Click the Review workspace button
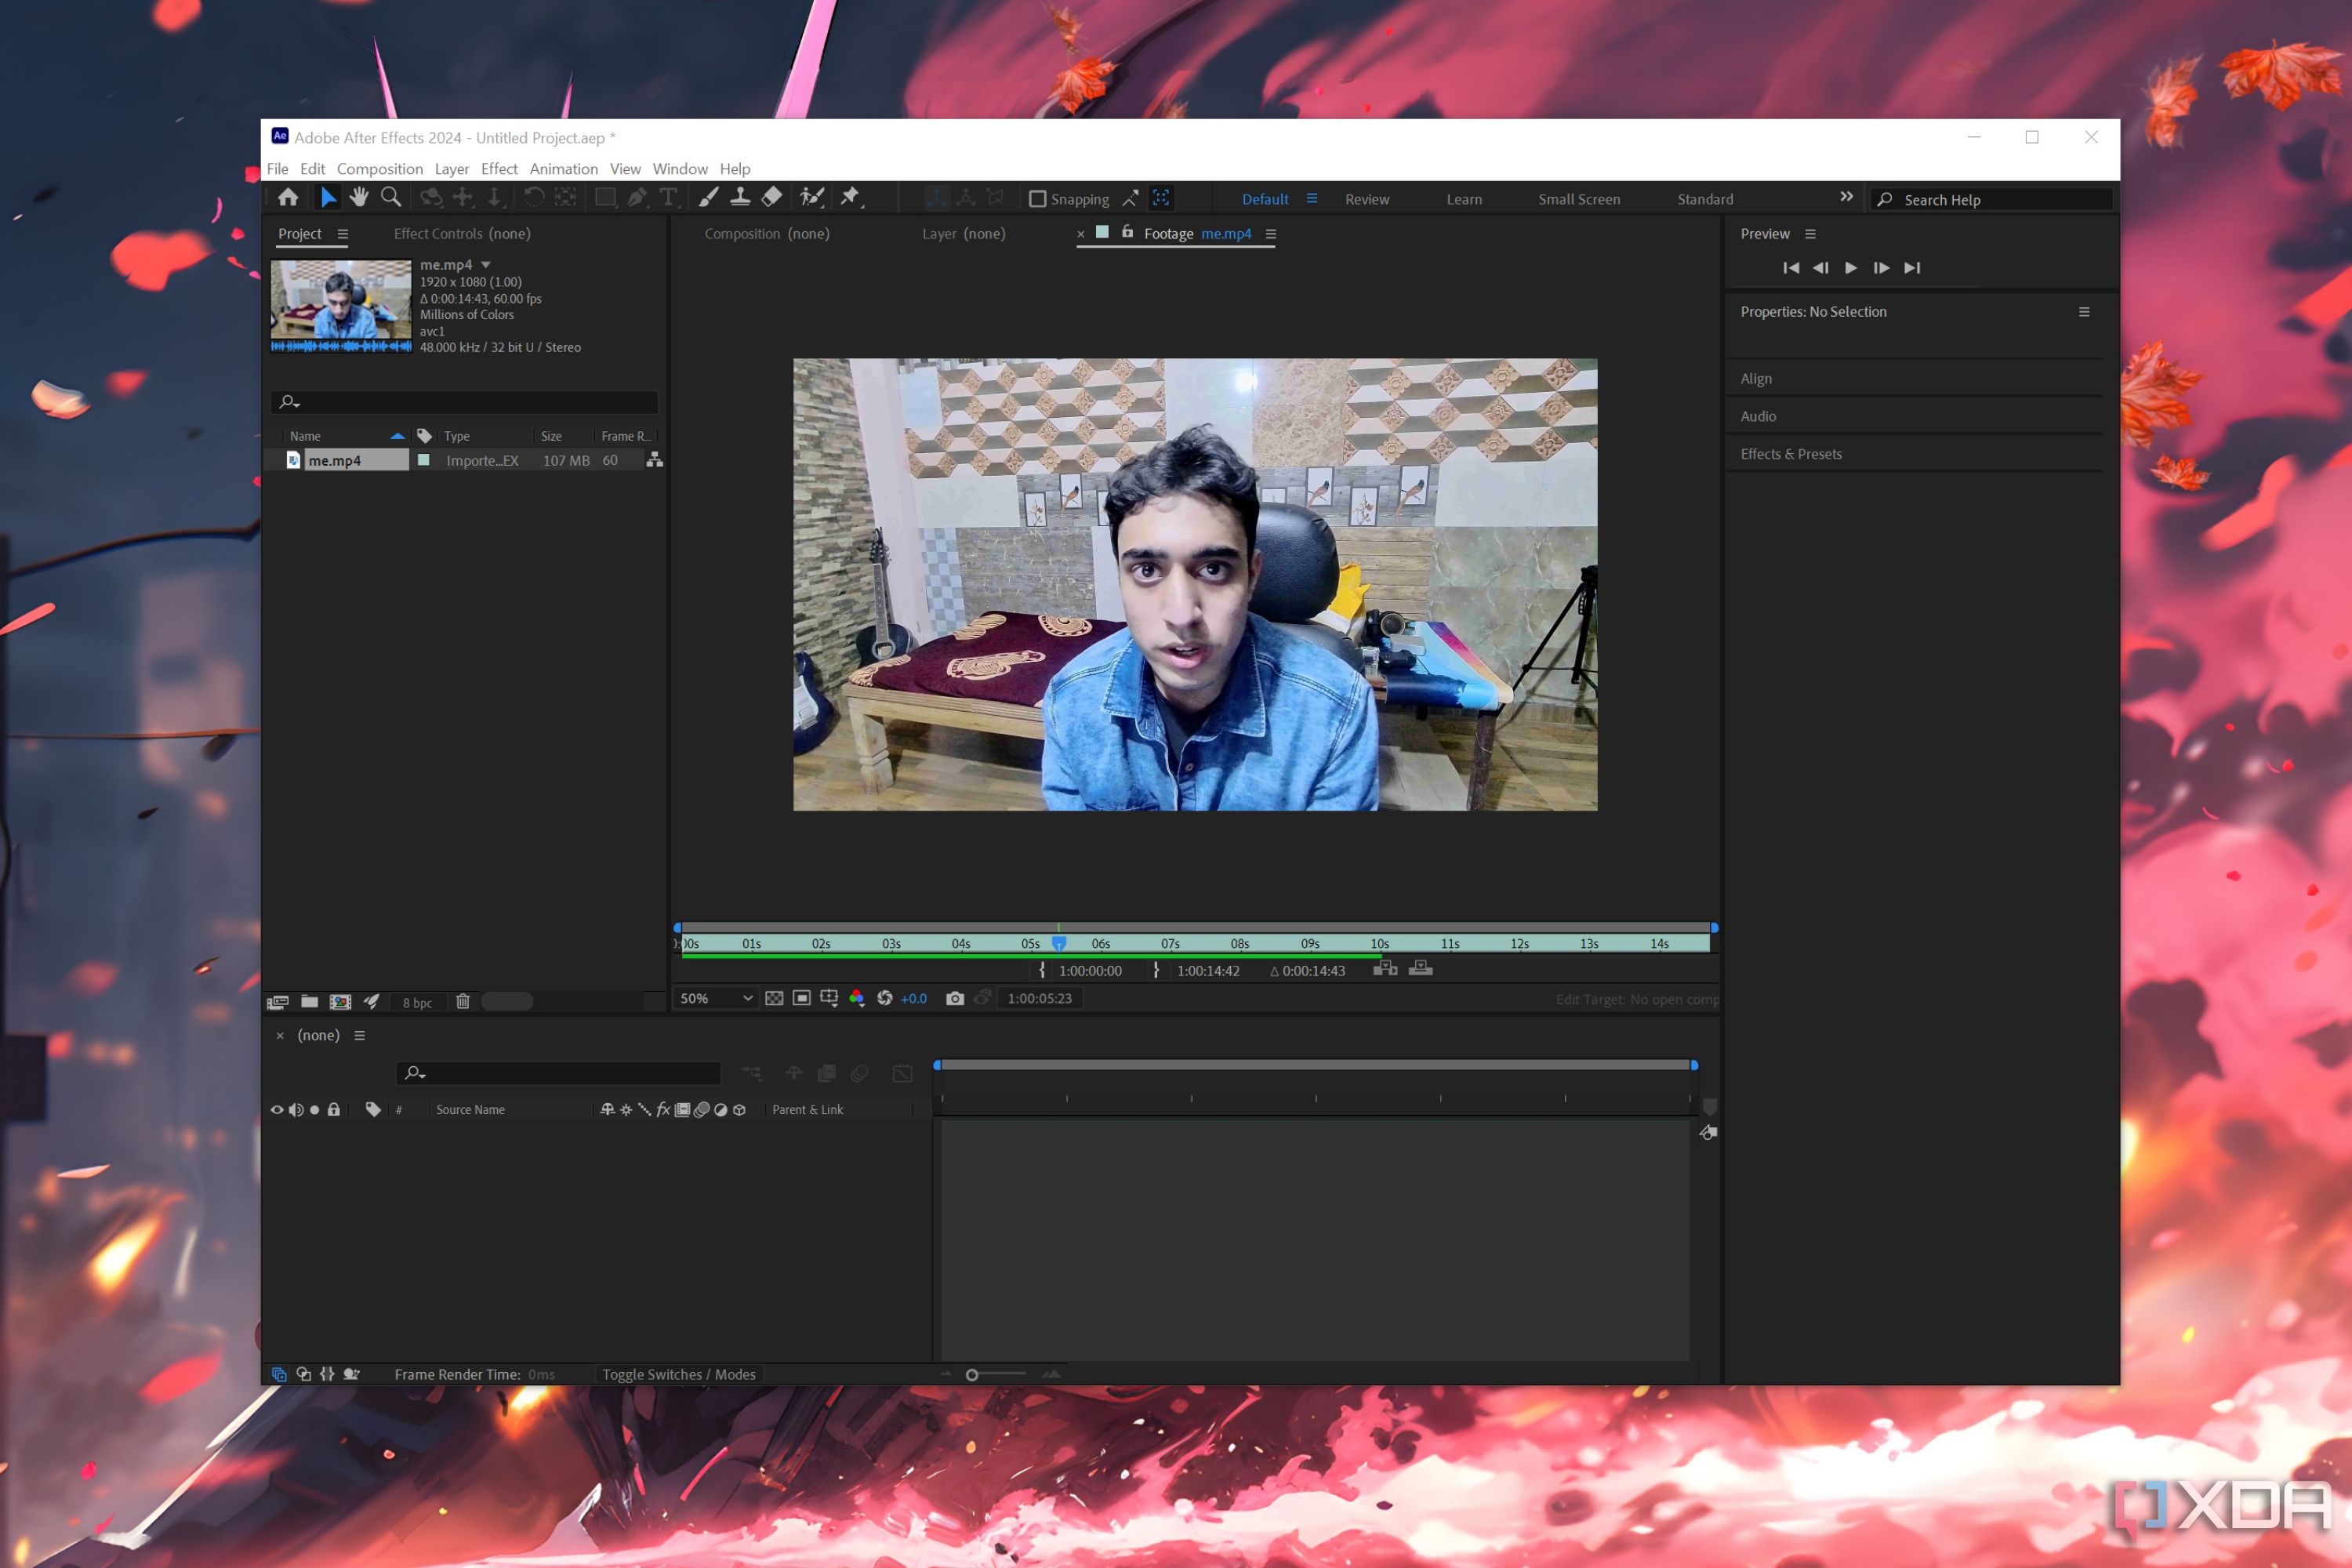Image resolution: width=2352 pixels, height=1568 pixels. tap(1367, 198)
